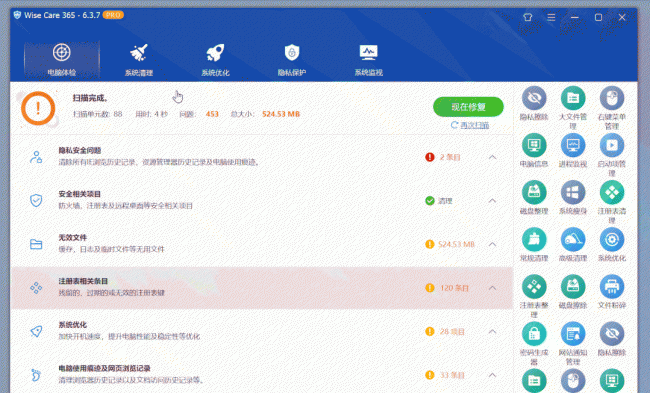Open the 系统监视 tab
Screen dimensions: 650x393
point(368,60)
